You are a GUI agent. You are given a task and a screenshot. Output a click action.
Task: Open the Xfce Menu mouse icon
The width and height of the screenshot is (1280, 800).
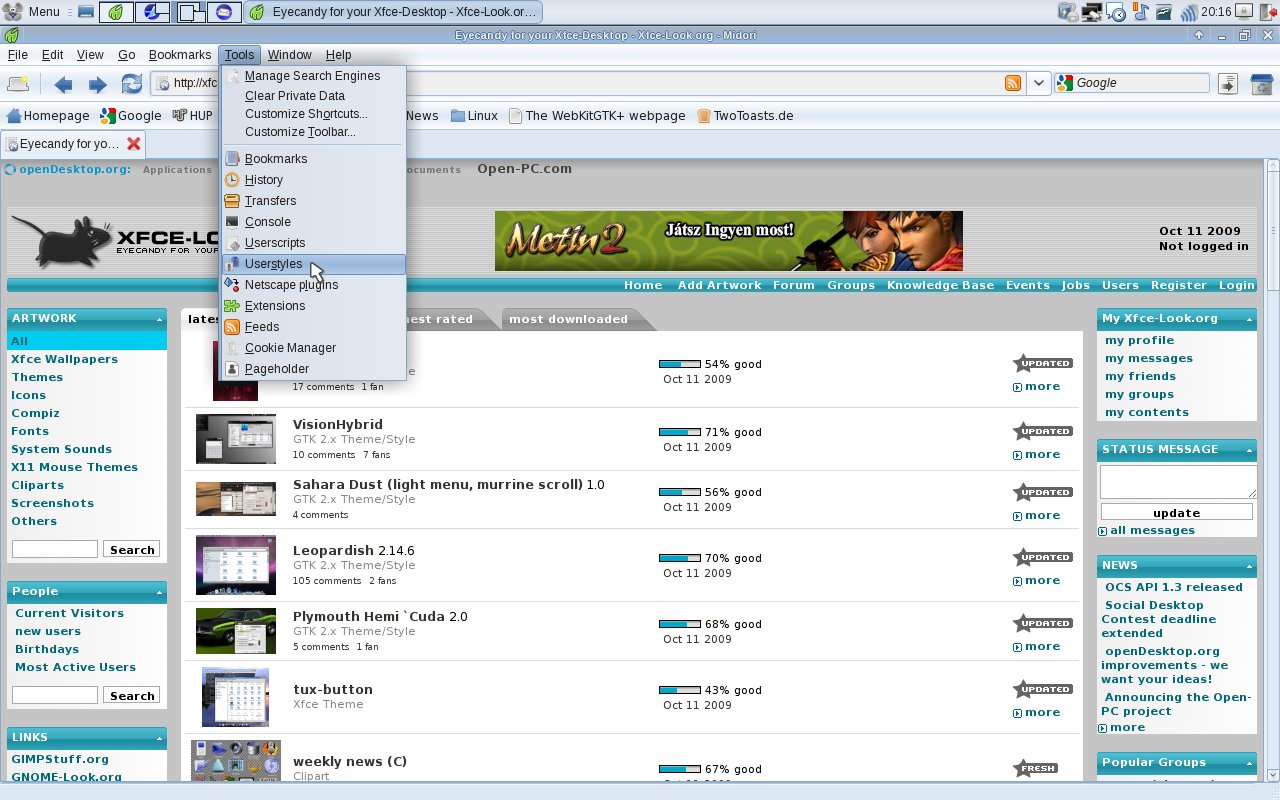(13, 12)
